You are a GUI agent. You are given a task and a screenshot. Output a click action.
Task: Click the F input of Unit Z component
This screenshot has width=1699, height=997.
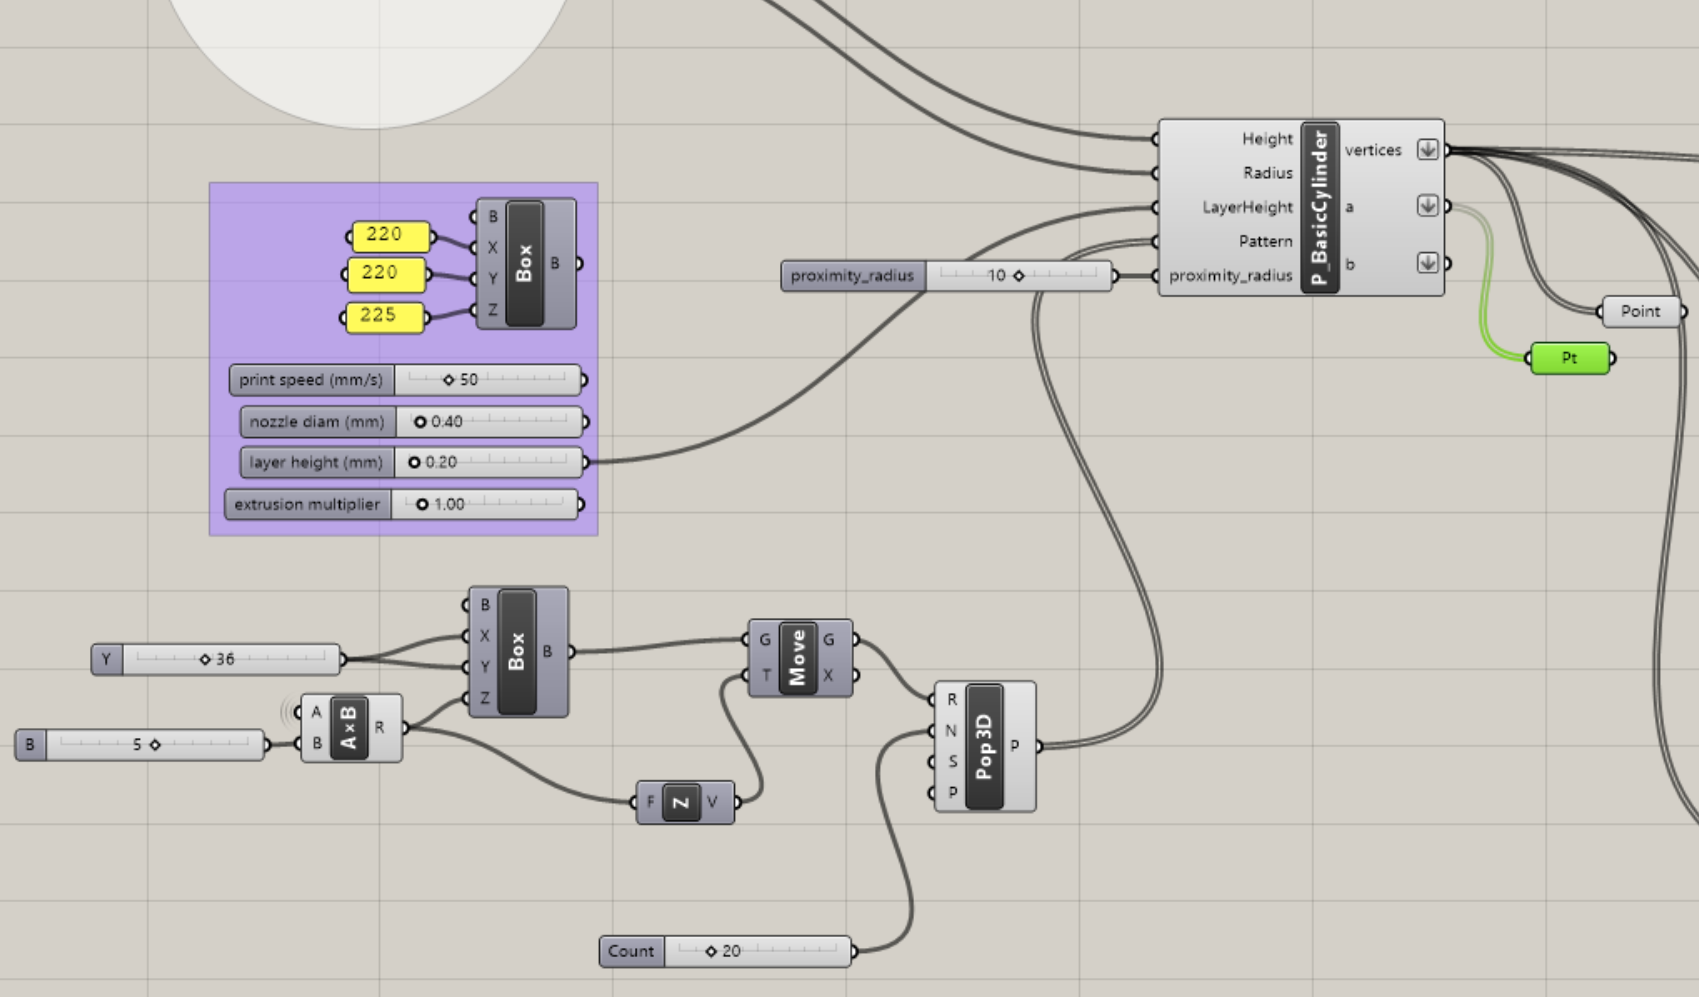(650, 802)
